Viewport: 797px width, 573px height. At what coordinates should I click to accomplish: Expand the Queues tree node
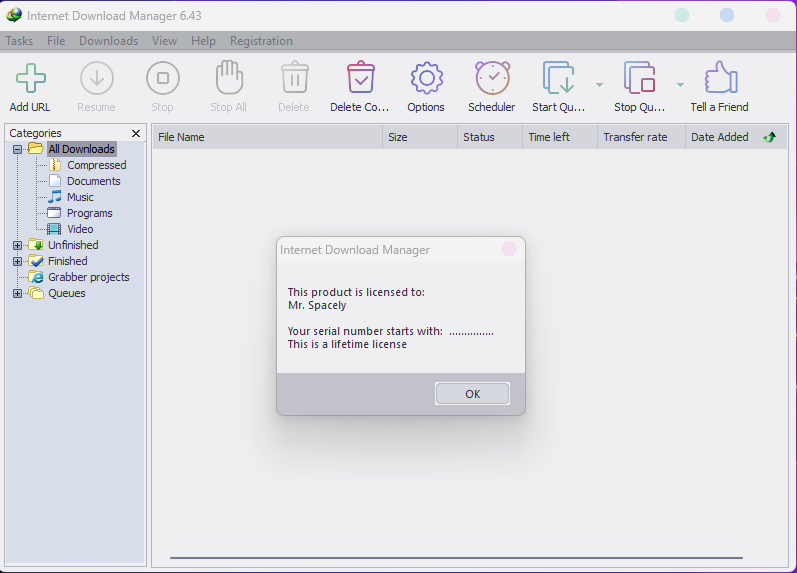click(x=17, y=293)
